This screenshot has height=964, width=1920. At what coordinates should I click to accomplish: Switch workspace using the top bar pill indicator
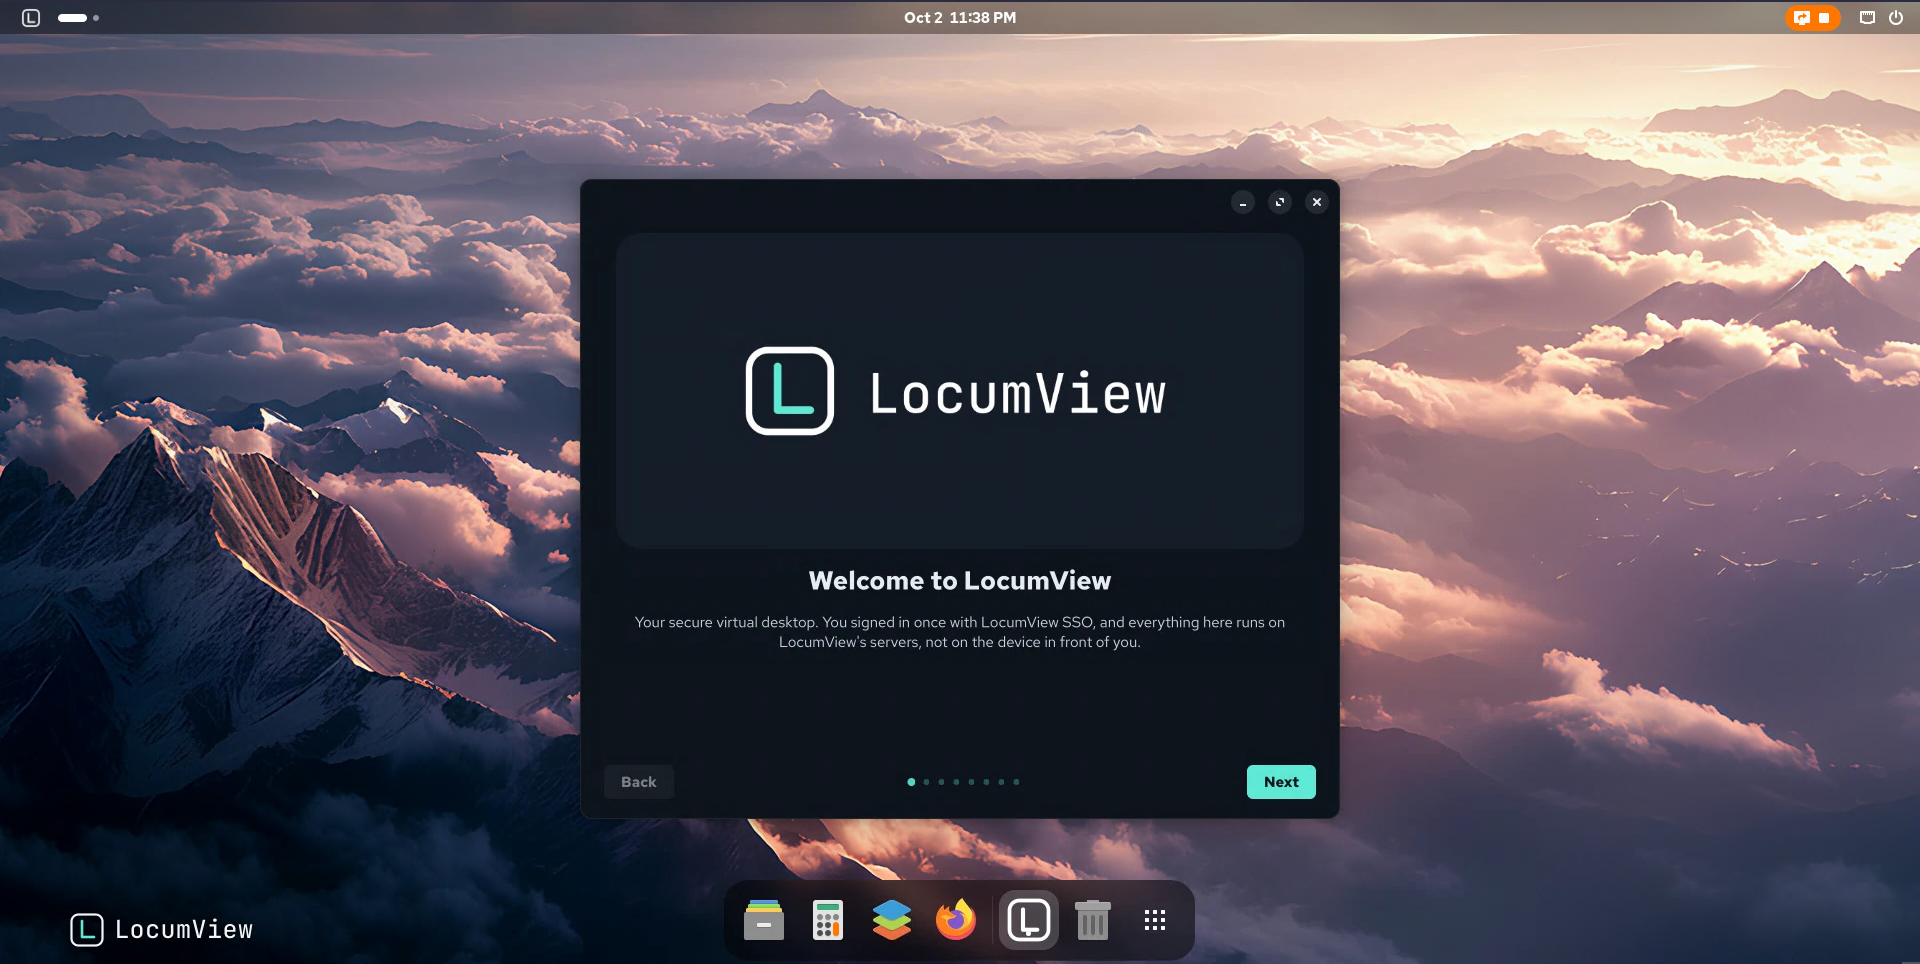click(78, 18)
